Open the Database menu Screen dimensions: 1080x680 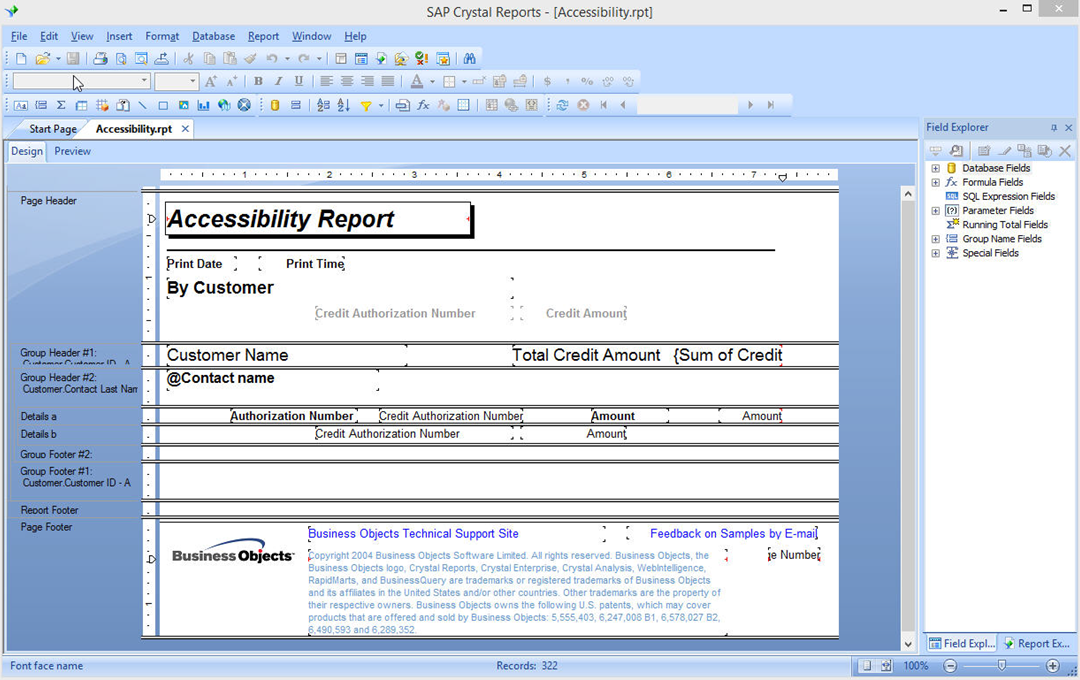pos(214,37)
